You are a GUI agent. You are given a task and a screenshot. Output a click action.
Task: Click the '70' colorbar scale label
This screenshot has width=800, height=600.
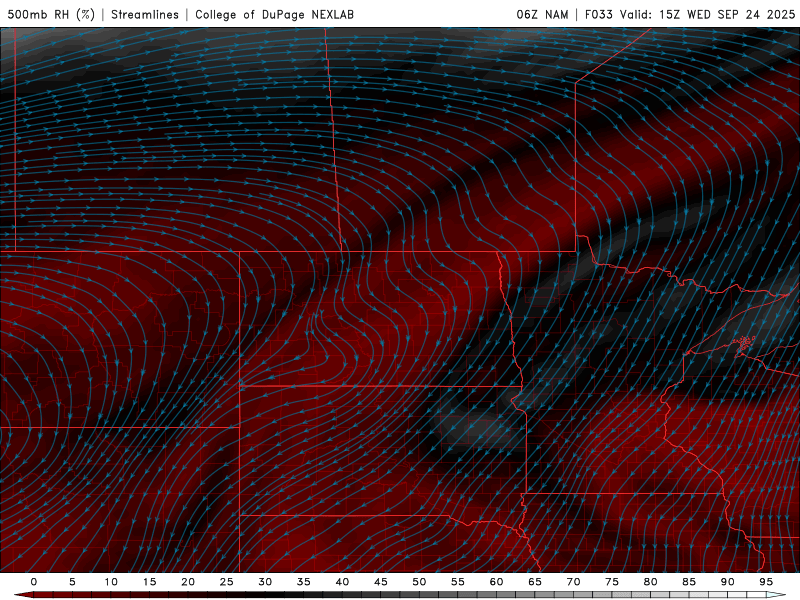click(x=573, y=582)
